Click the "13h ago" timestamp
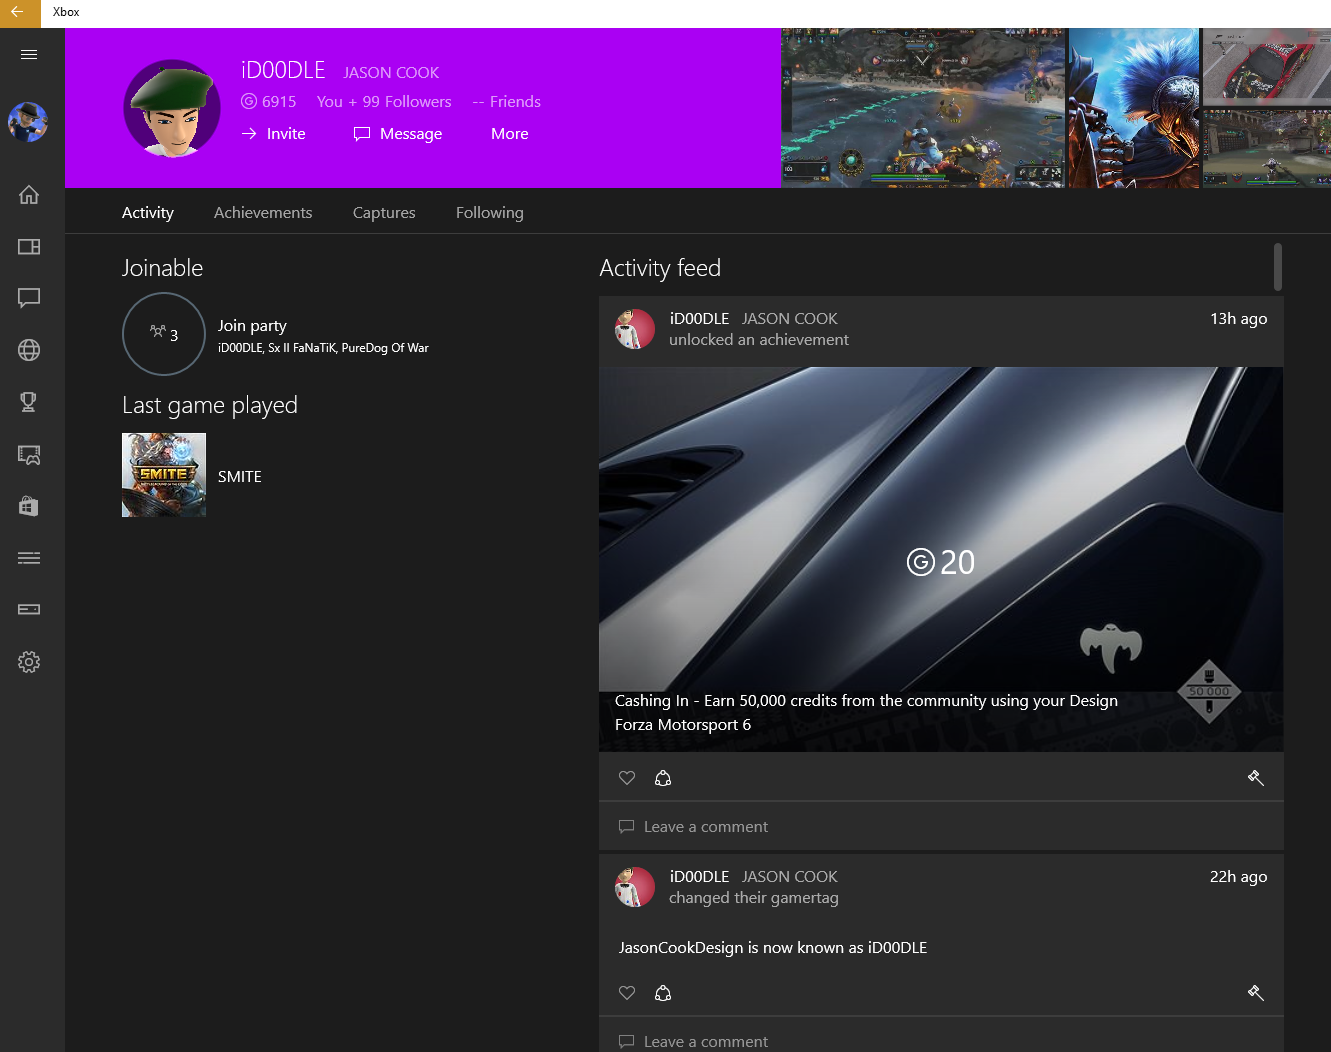Viewport: 1331px width, 1052px height. point(1238,319)
